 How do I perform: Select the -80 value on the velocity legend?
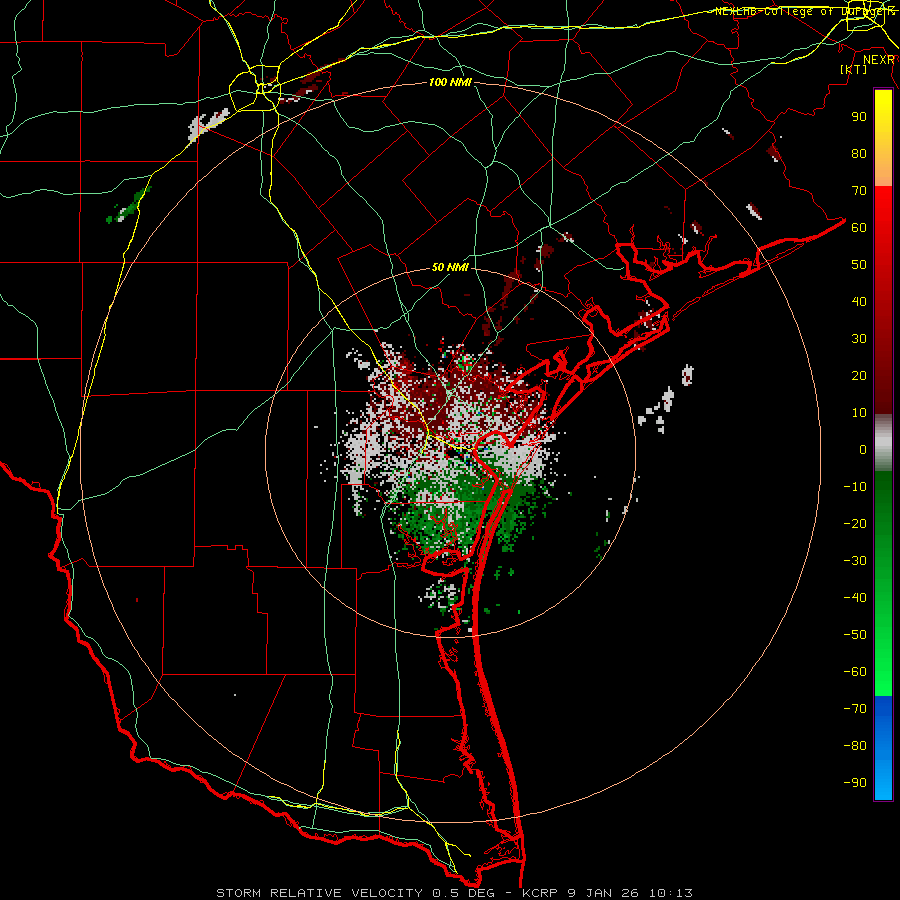(x=855, y=746)
